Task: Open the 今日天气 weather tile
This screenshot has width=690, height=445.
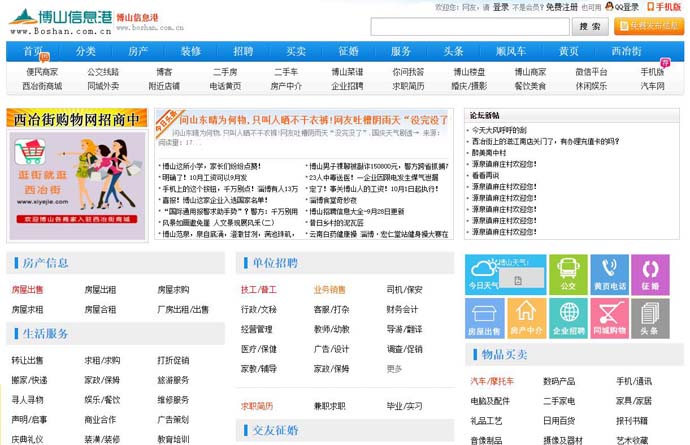Action: (505, 275)
